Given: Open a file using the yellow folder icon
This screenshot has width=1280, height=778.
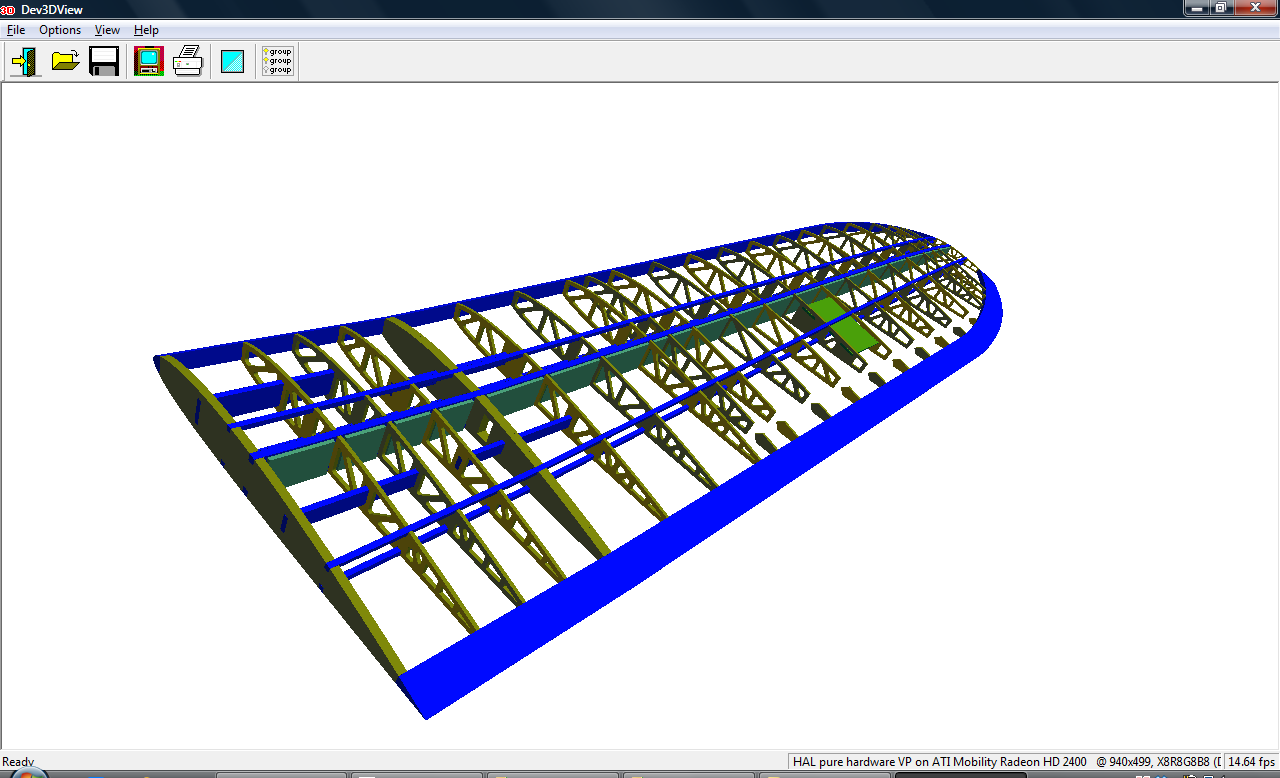Looking at the screenshot, I should pos(66,61).
